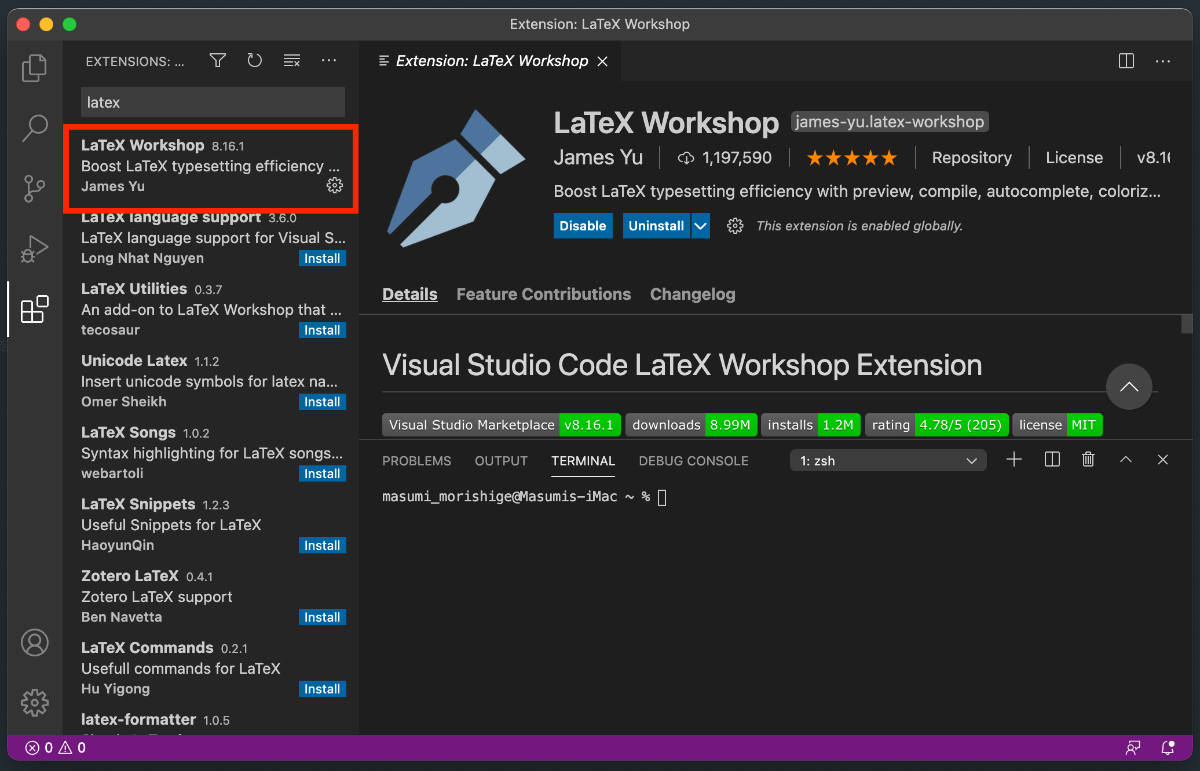
Task: Expand the Uninstall dropdown arrow
Action: (700, 226)
